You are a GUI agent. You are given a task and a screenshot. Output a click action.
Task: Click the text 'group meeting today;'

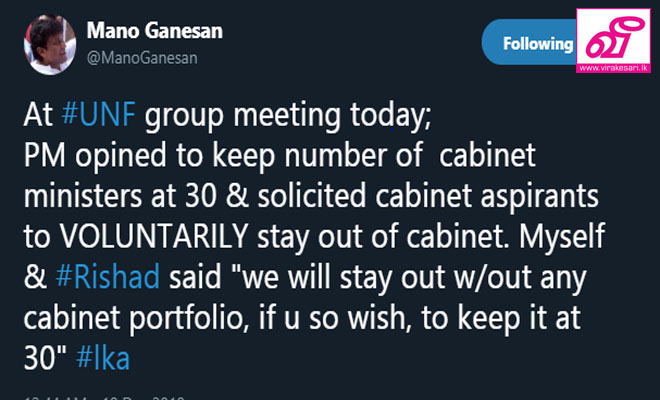pyautogui.click(x=288, y=116)
